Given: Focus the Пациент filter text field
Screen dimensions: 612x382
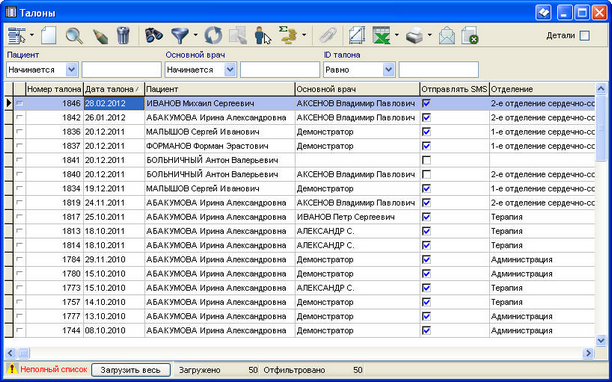Looking at the screenshot, I should pyautogui.click(x=121, y=70).
